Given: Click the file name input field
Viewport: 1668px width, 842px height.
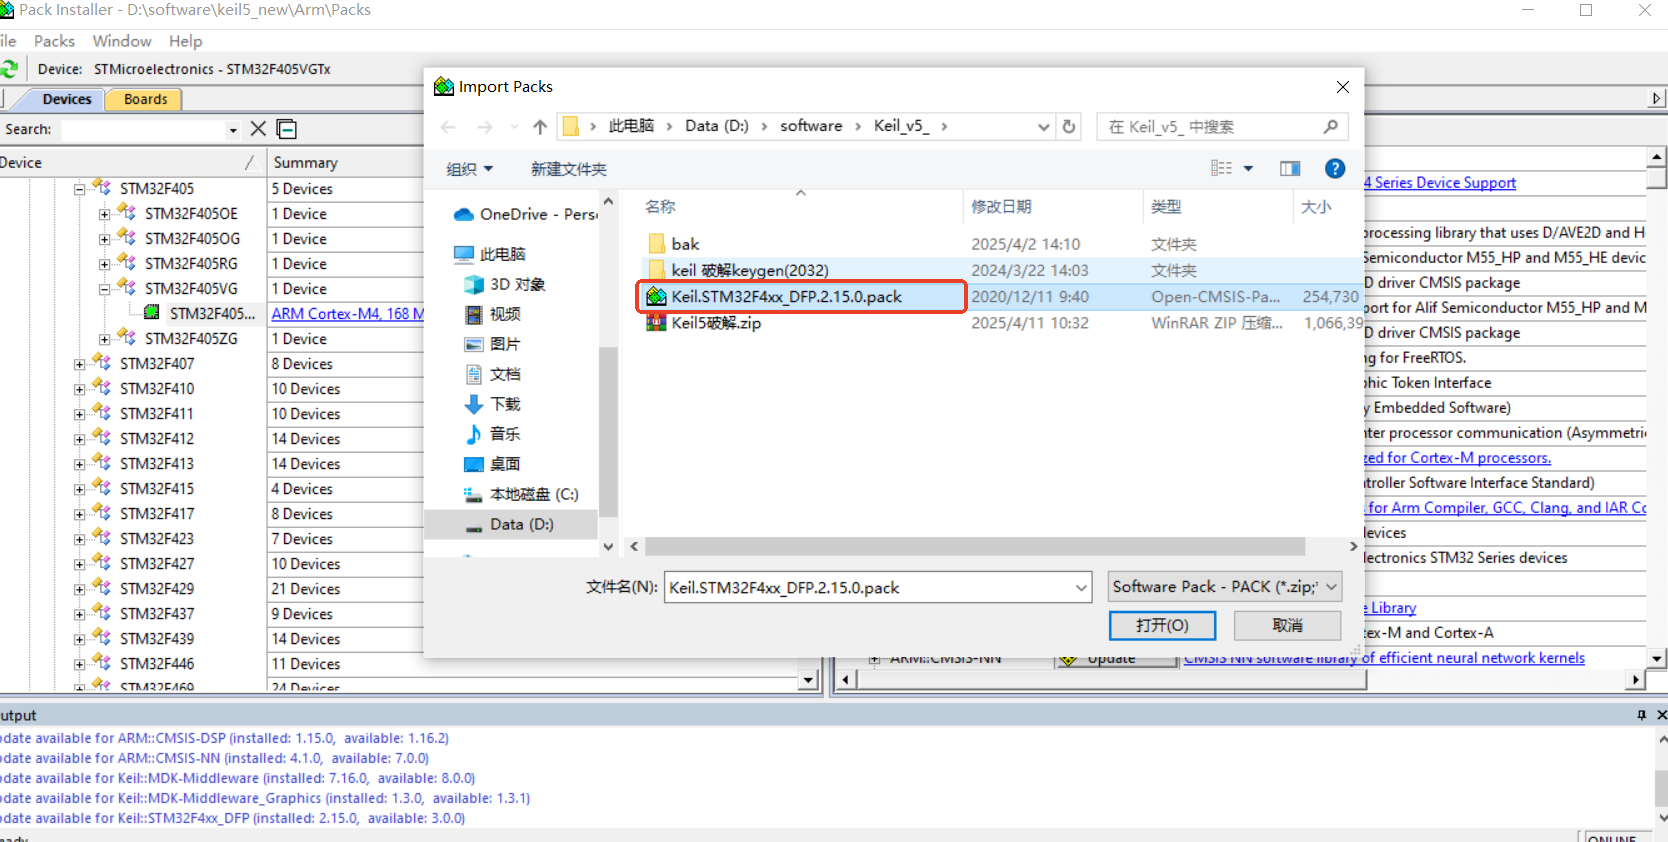Looking at the screenshot, I should point(868,588).
